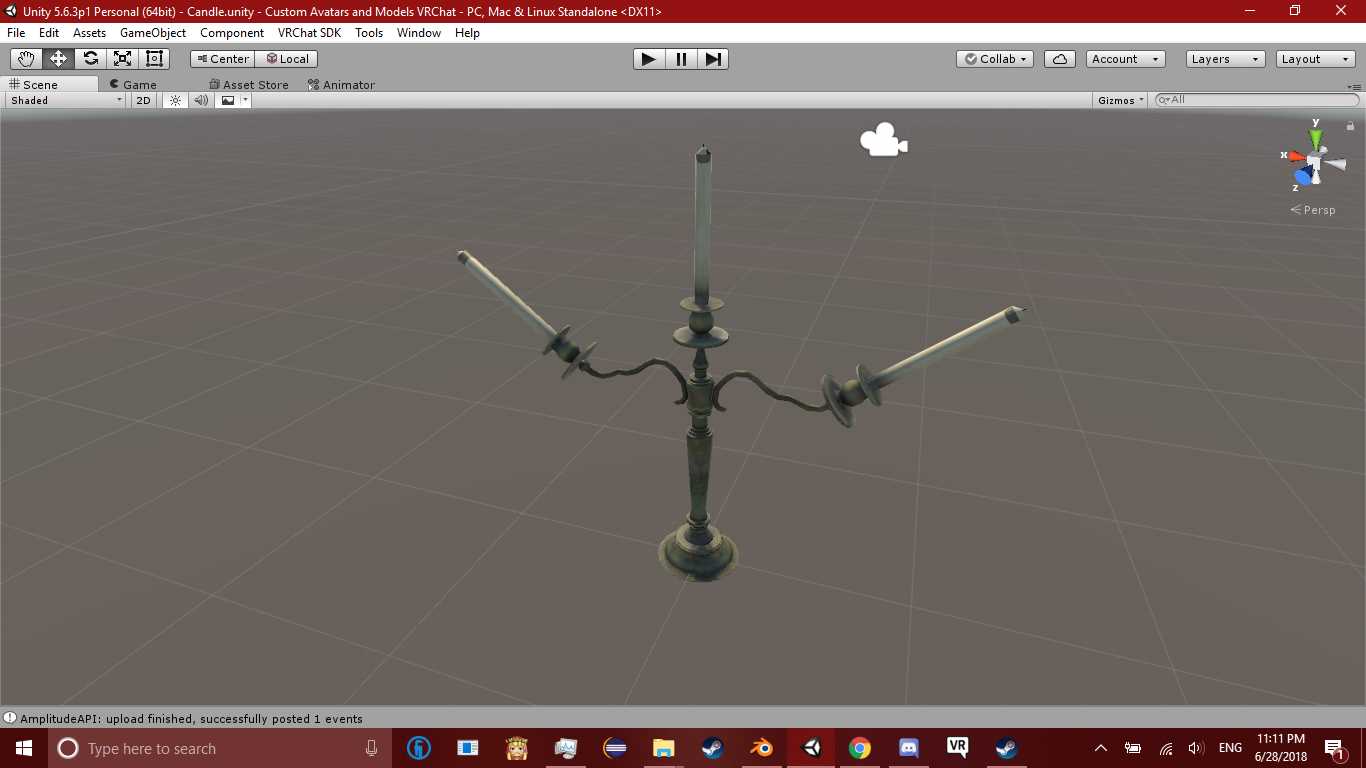Screen dimensions: 1366x768
Task: Toggle scene lighting sun icon
Action: (175, 100)
